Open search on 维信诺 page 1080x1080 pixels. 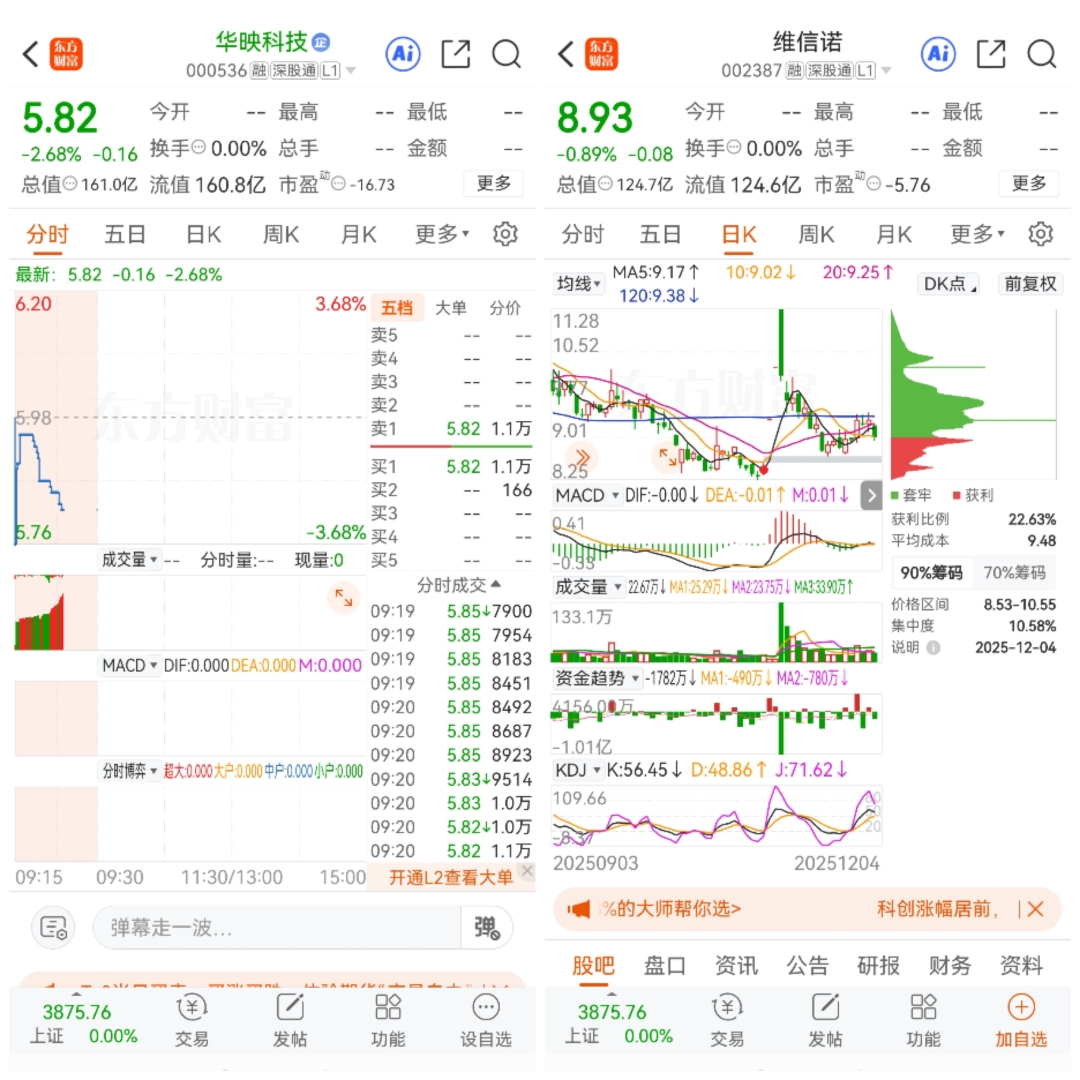[1041, 54]
